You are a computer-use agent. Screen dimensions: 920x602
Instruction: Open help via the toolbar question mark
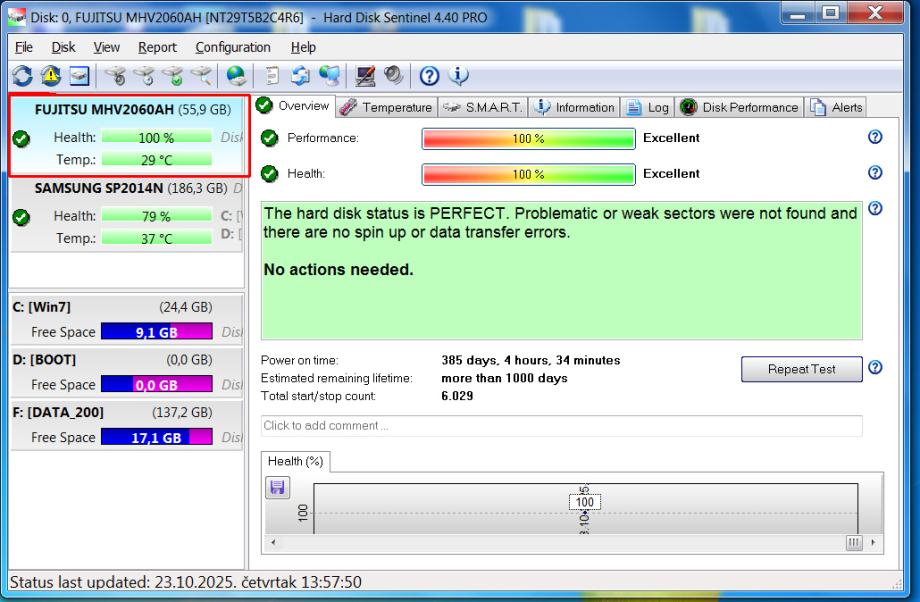coord(429,76)
